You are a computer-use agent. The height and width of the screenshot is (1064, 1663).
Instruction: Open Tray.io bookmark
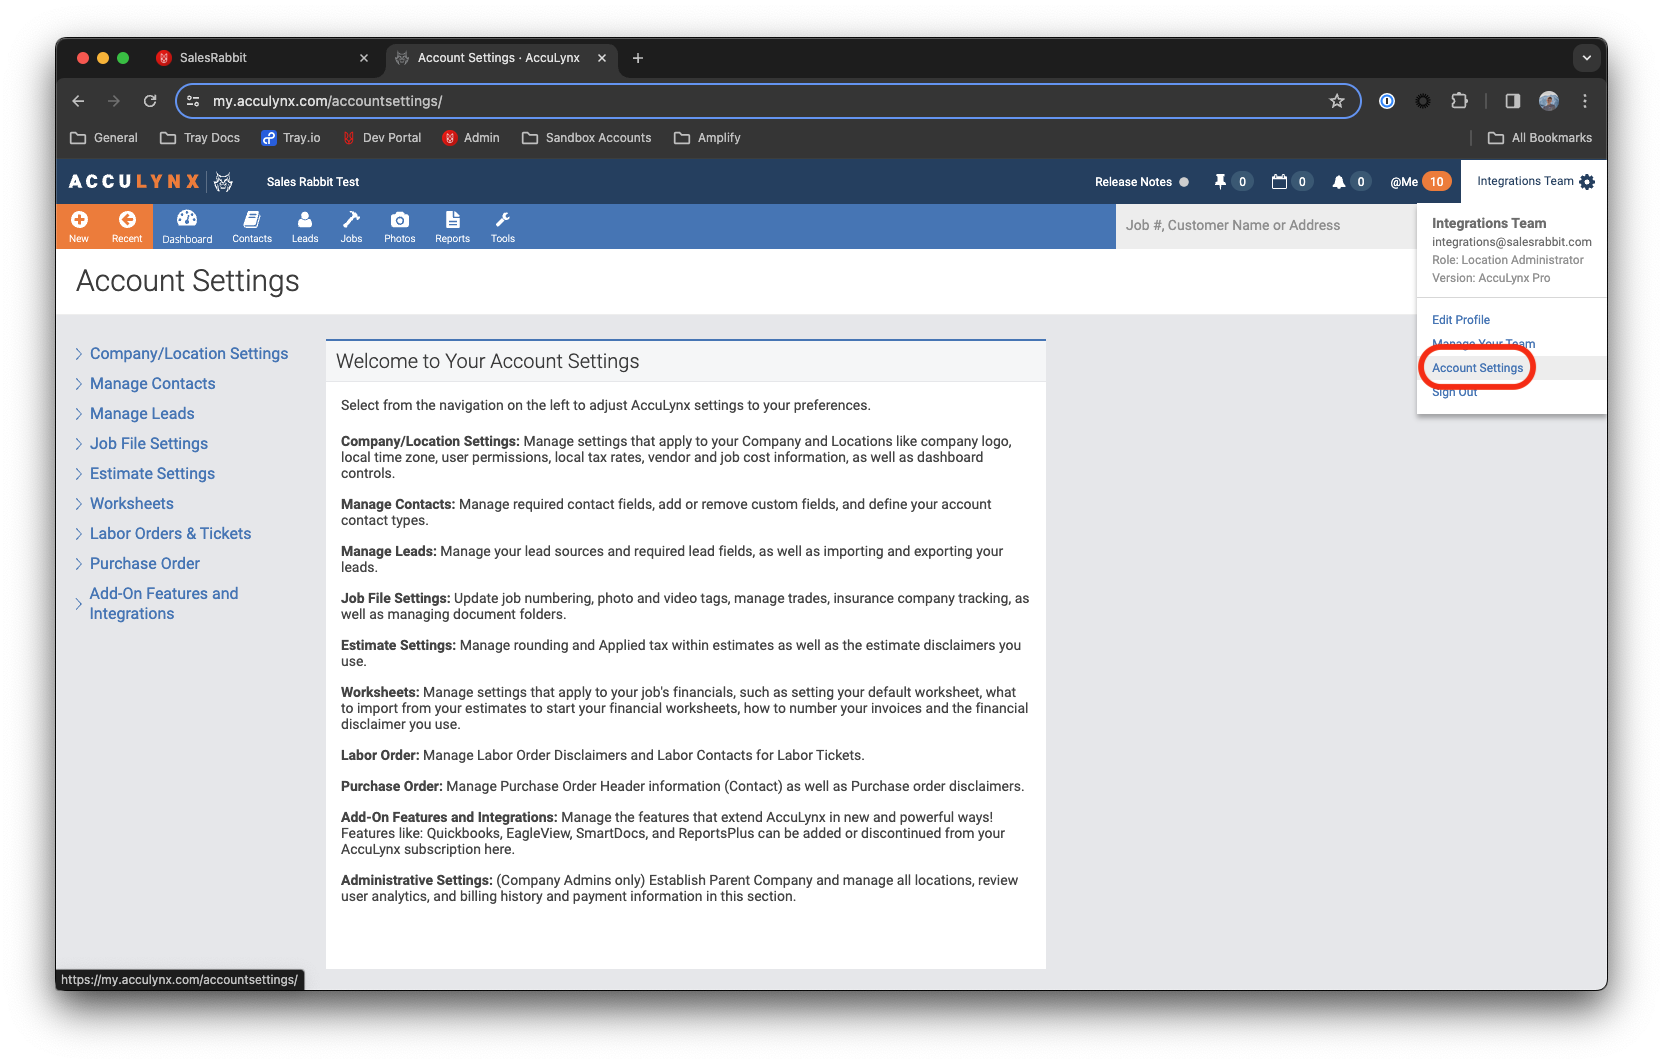coord(291,138)
